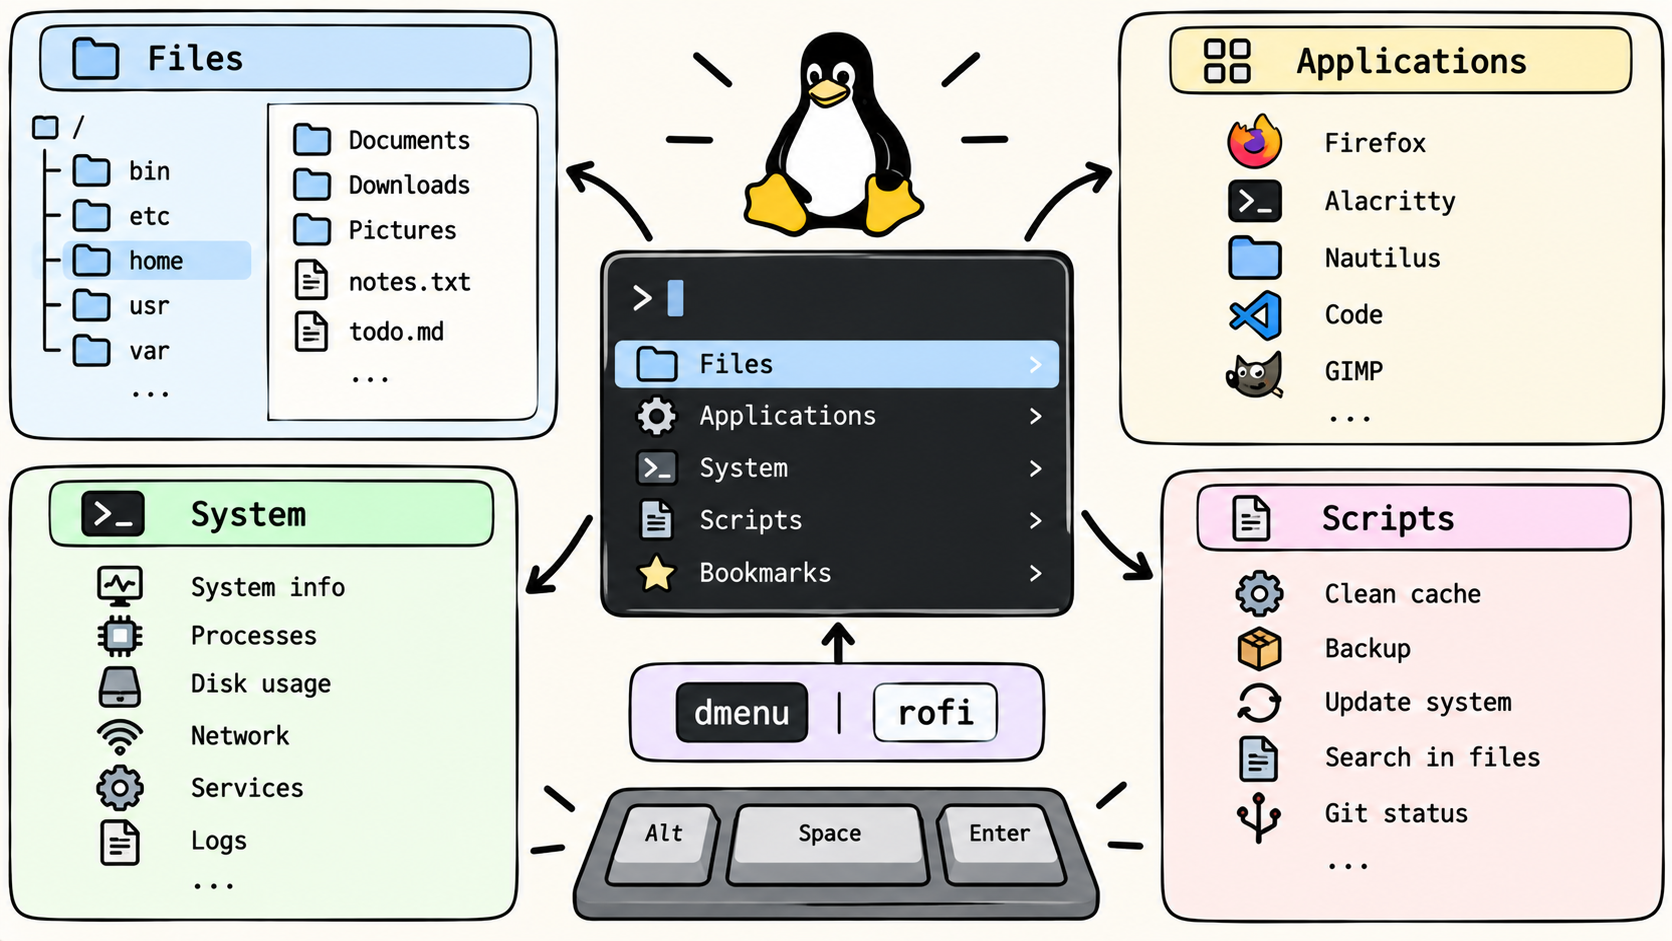Click the Backup box icon
Viewport: 1672px width, 941px height.
[1259, 648]
